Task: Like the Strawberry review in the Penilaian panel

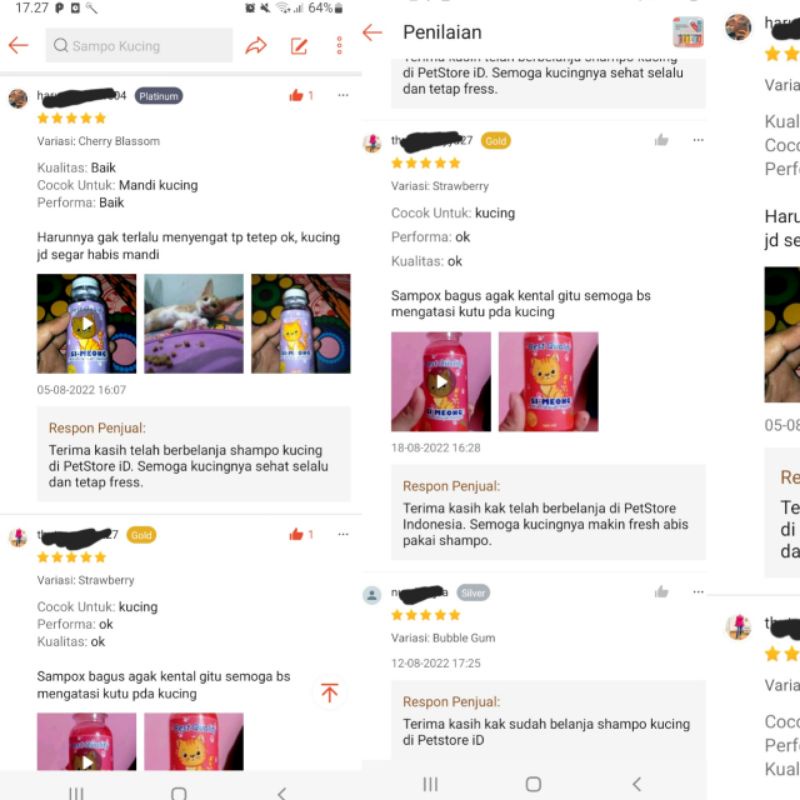Action: (x=661, y=140)
